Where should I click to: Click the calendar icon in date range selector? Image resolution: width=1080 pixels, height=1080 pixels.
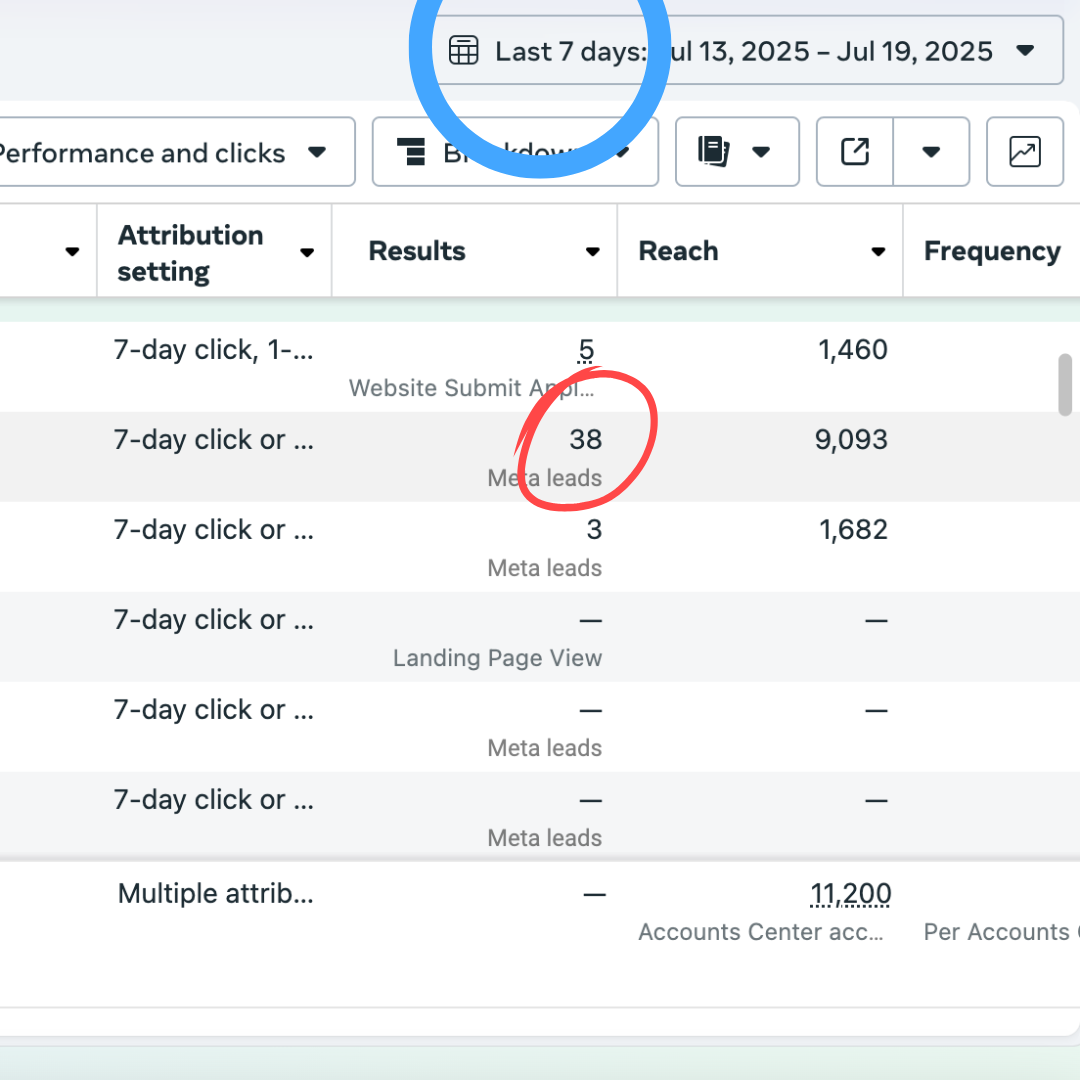[x=463, y=50]
